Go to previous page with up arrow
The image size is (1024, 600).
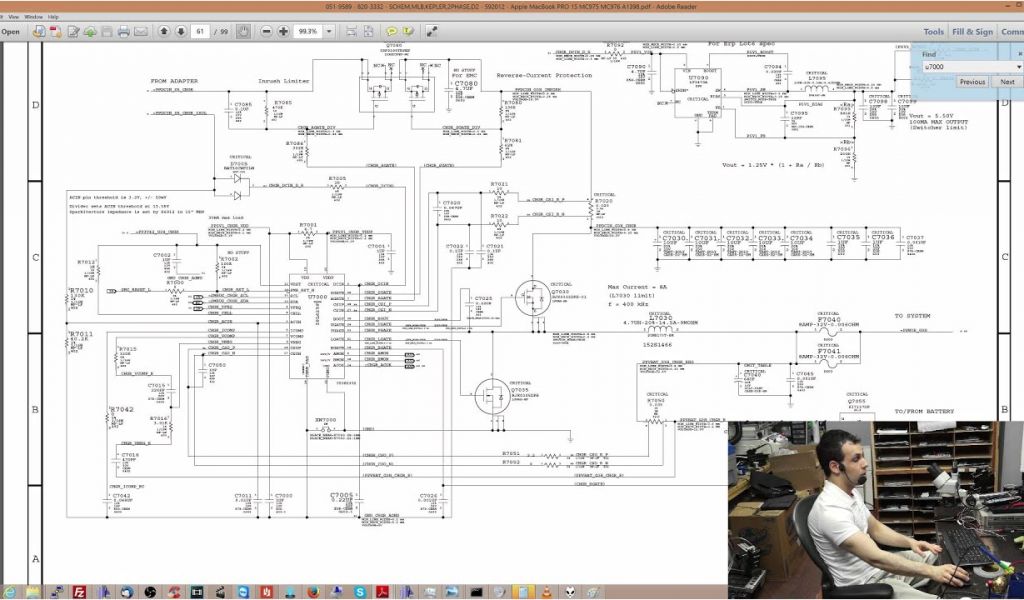[x=164, y=31]
